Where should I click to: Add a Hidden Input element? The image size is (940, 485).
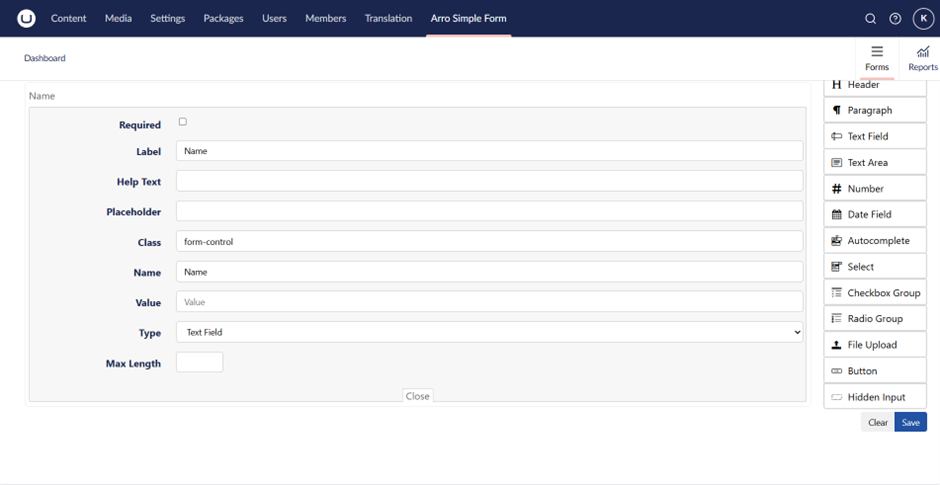[x=875, y=397]
